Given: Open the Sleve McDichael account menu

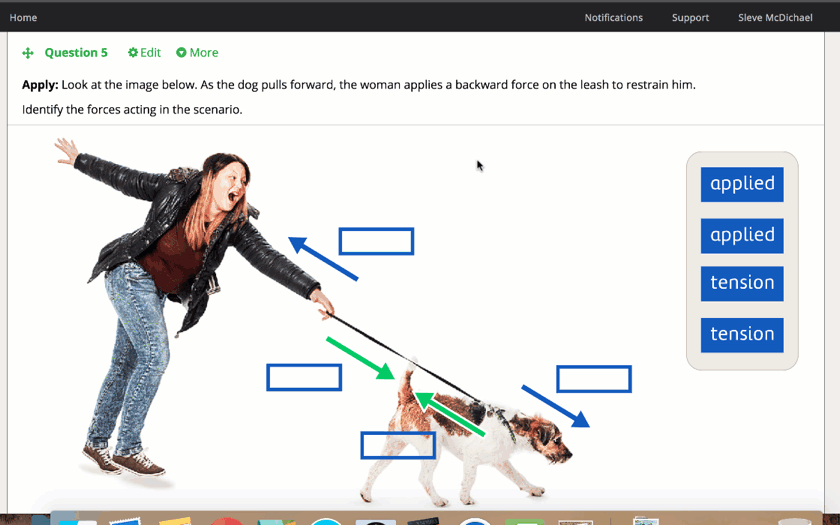Looking at the screenshot, I should point(775,18).
